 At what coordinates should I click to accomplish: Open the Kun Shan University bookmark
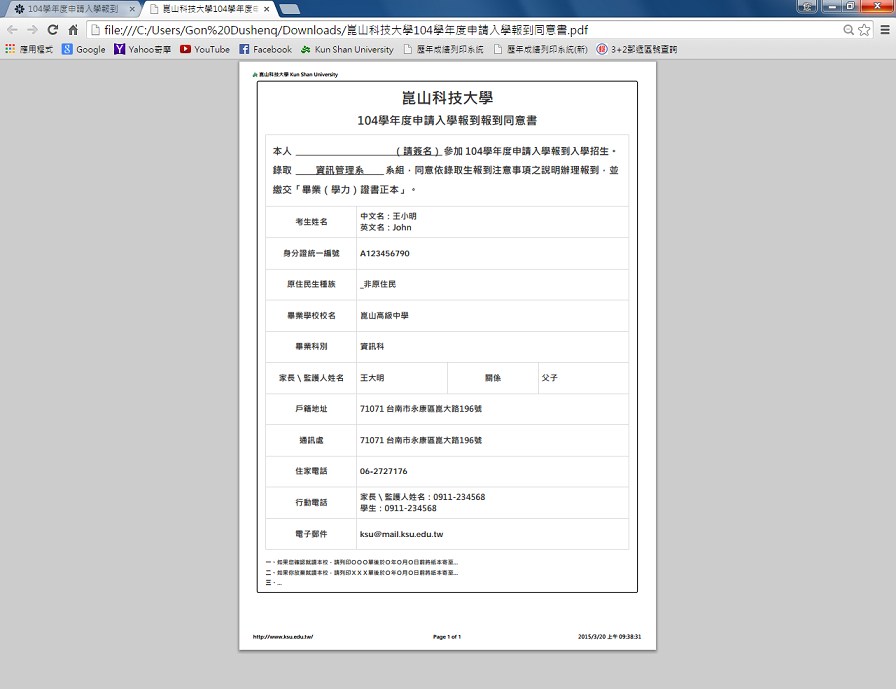coord(347,49)
